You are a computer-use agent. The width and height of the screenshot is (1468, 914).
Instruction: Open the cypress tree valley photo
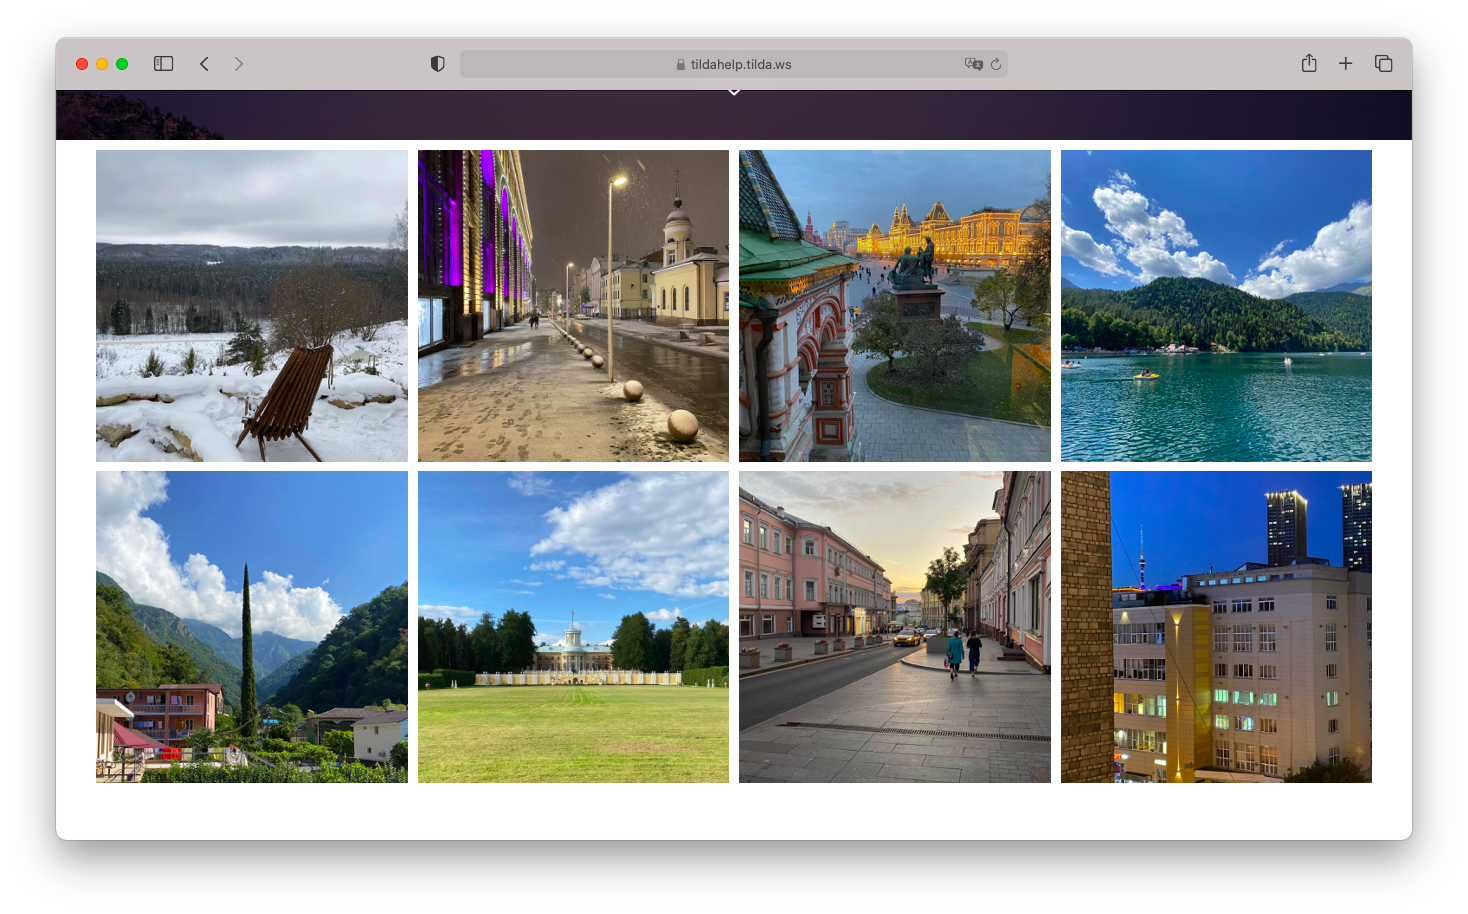click(252, 627)
